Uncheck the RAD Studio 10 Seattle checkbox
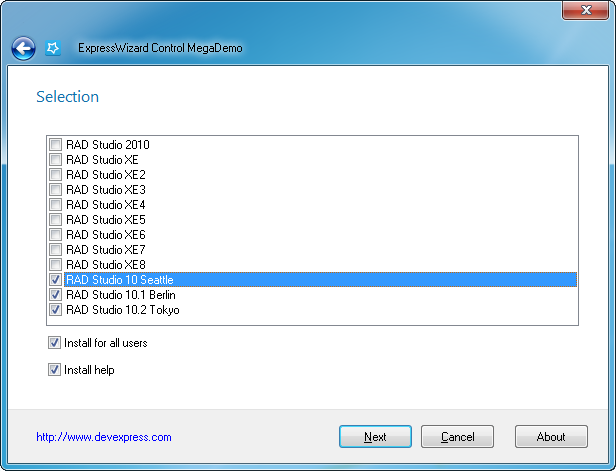This screenshot has width=616, height=471. 55,280
